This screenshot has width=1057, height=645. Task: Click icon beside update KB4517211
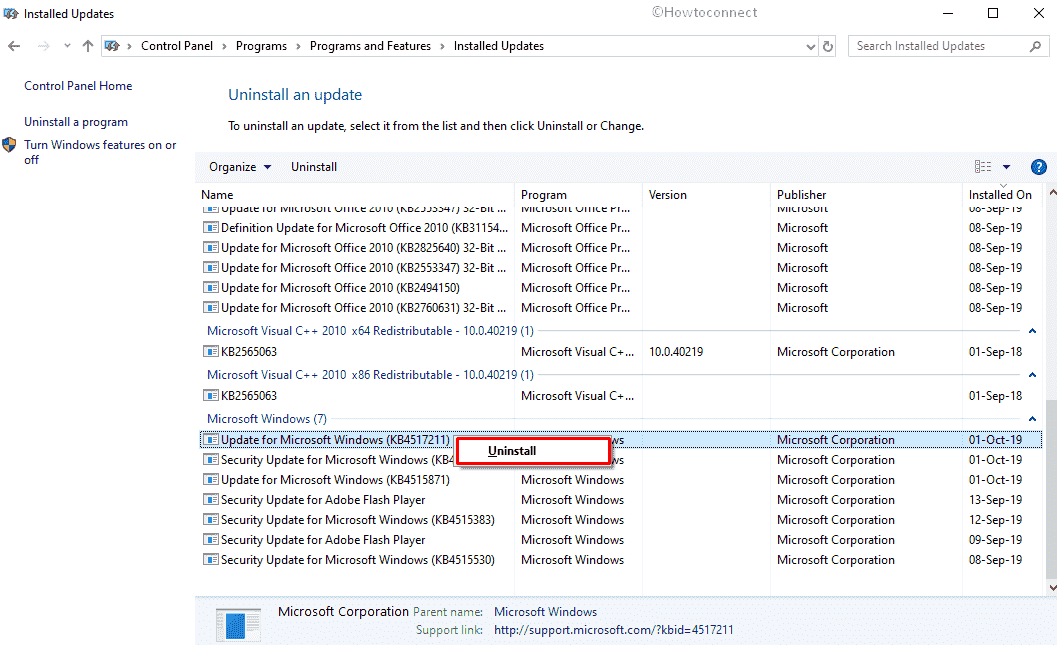pyautogui.click(x=211, y=439)
